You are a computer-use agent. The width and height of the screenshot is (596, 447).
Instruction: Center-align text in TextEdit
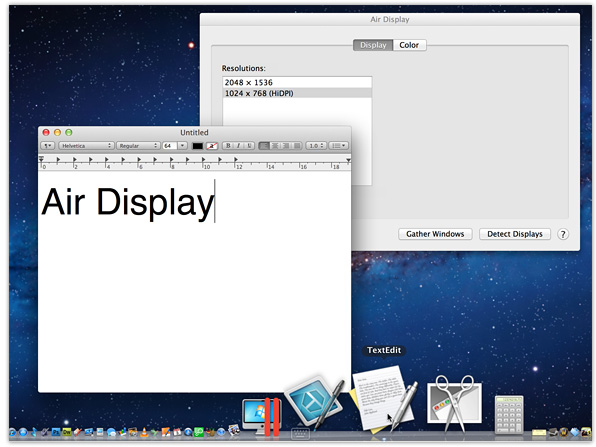[275, 146]
